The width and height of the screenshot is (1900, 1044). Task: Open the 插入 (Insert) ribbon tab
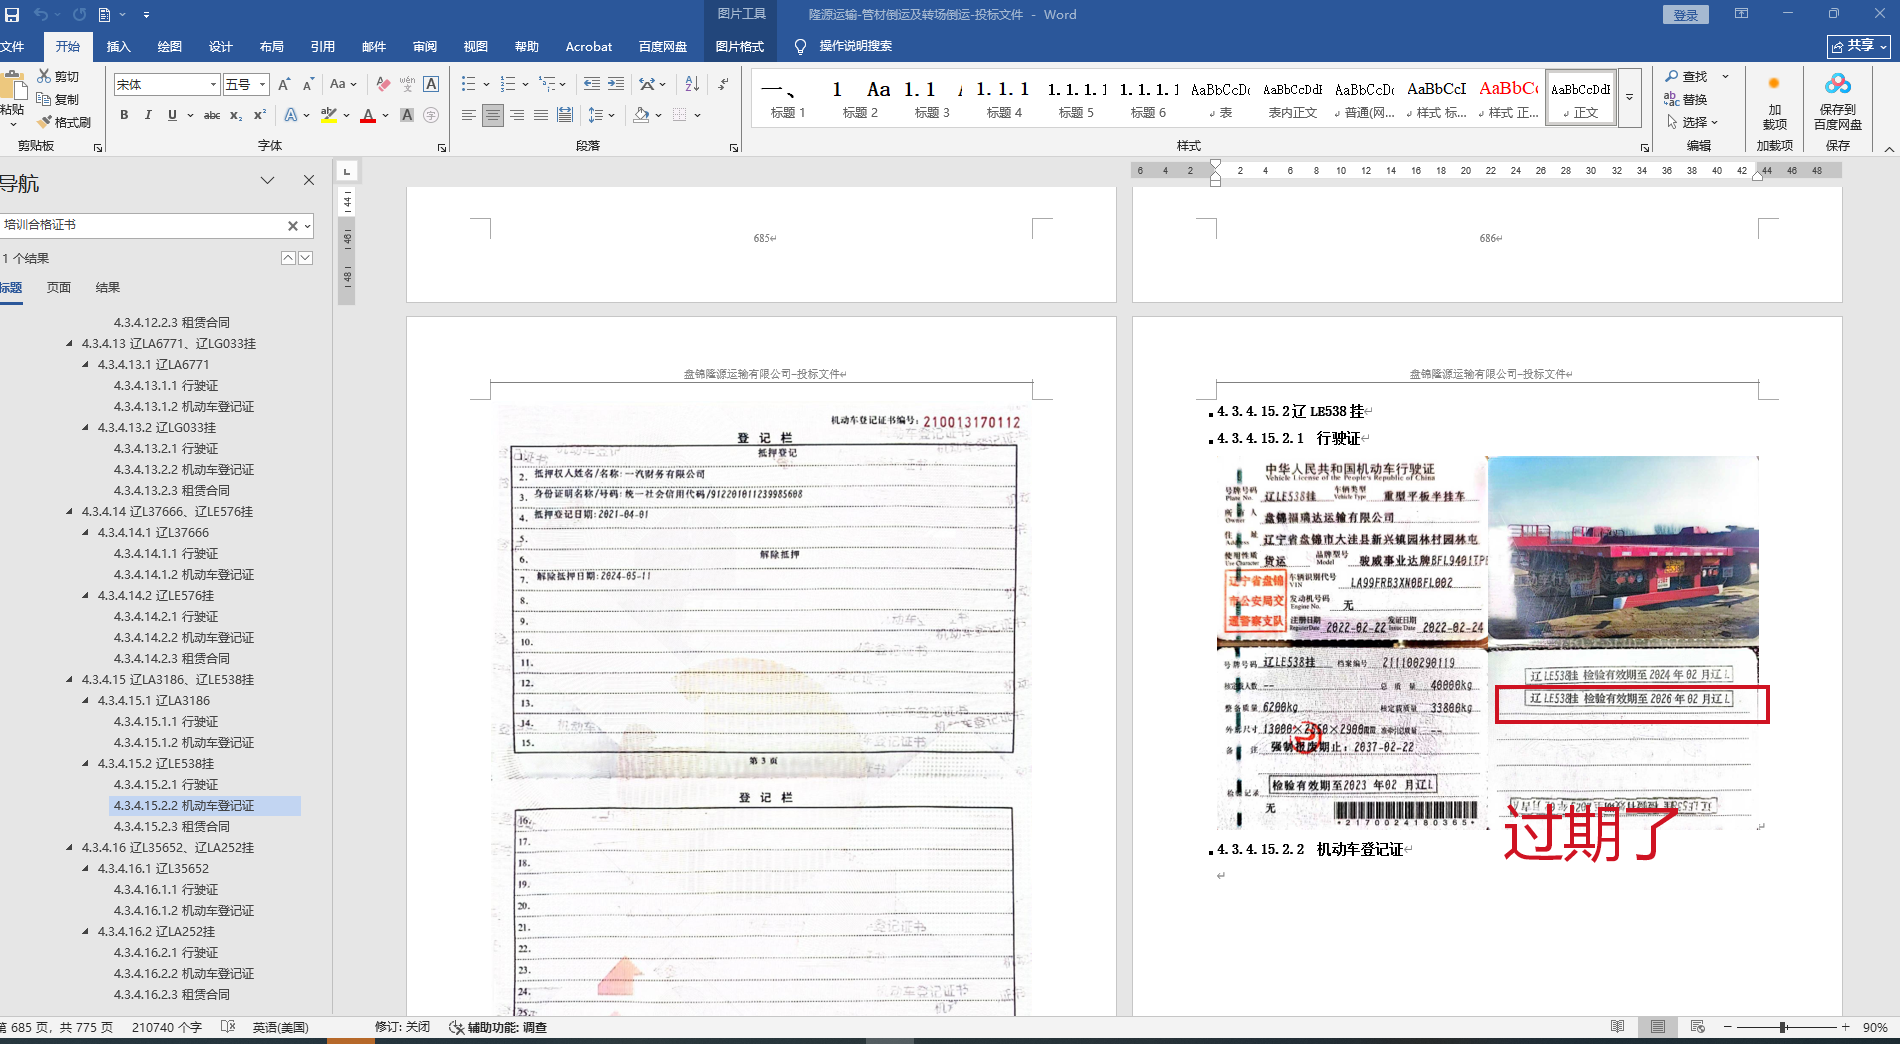119,47
